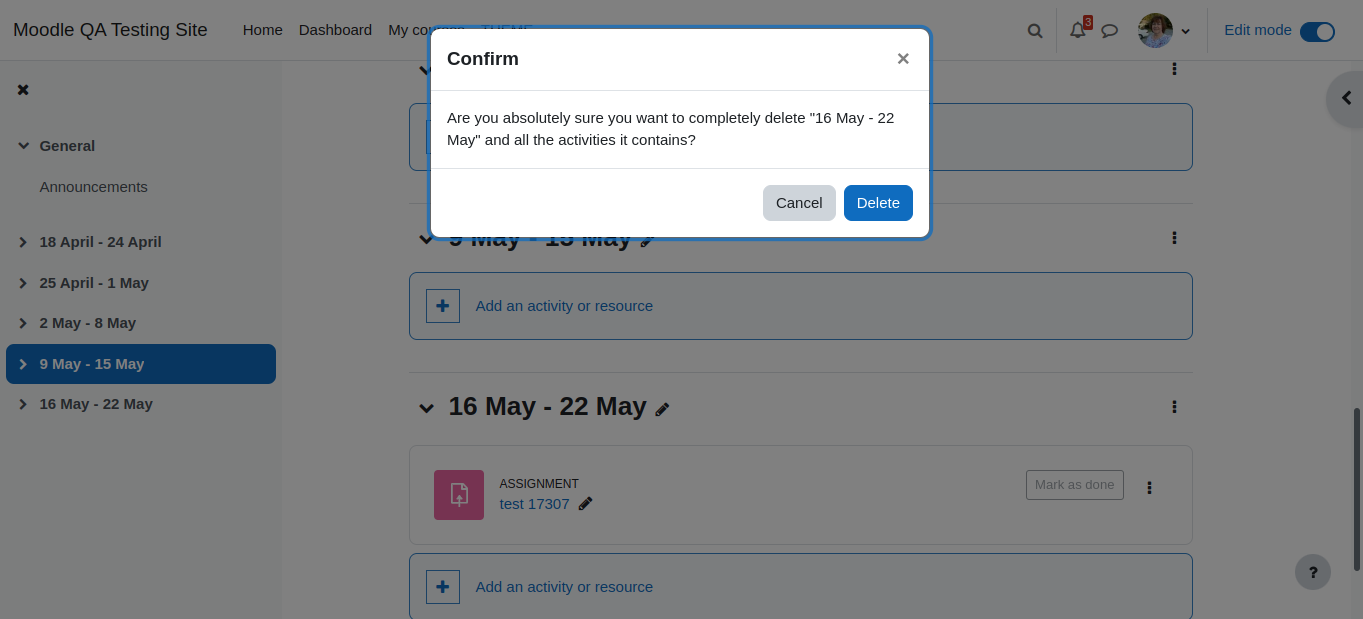The image size is (1363, 619).
Task: Collapse the 16 May - 22 May section chevron
Action: point(427,408)
